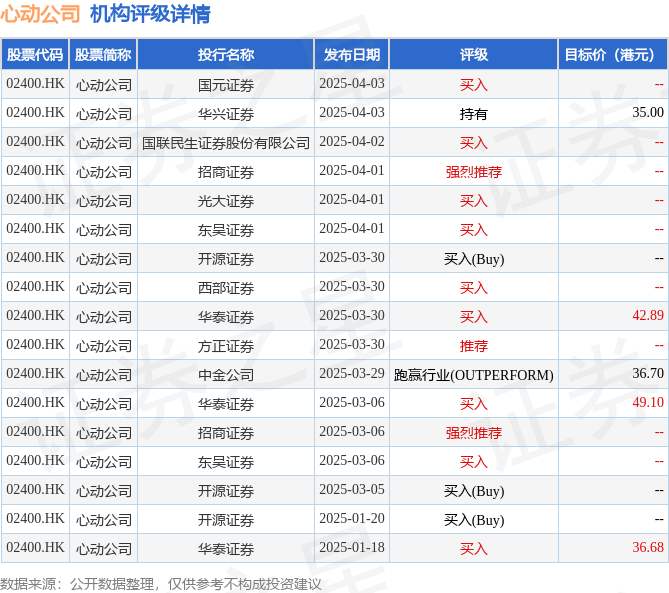Click 买入 rating in 西部证券 row

(x=474, y=288)
